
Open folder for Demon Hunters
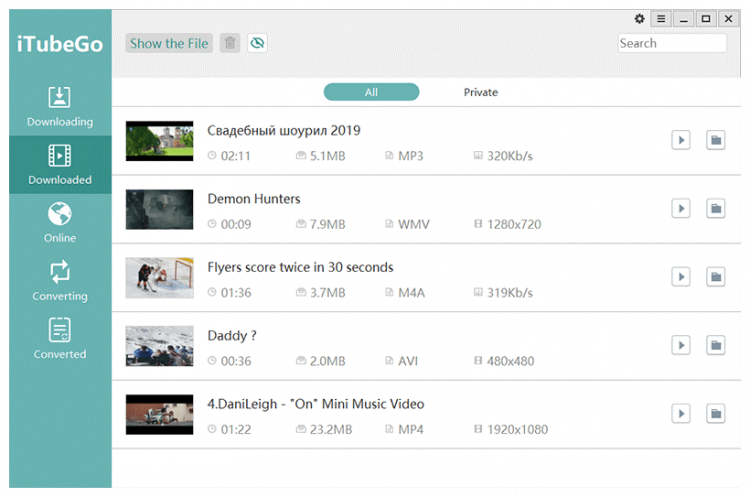tap(716, 209)
